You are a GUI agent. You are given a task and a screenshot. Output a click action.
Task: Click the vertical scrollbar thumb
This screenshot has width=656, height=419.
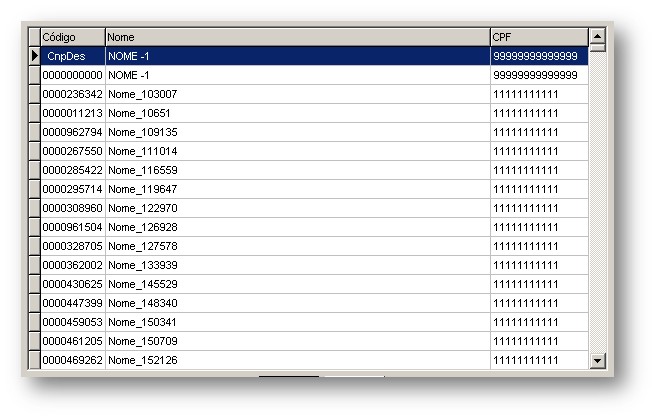tap(597, 48)
